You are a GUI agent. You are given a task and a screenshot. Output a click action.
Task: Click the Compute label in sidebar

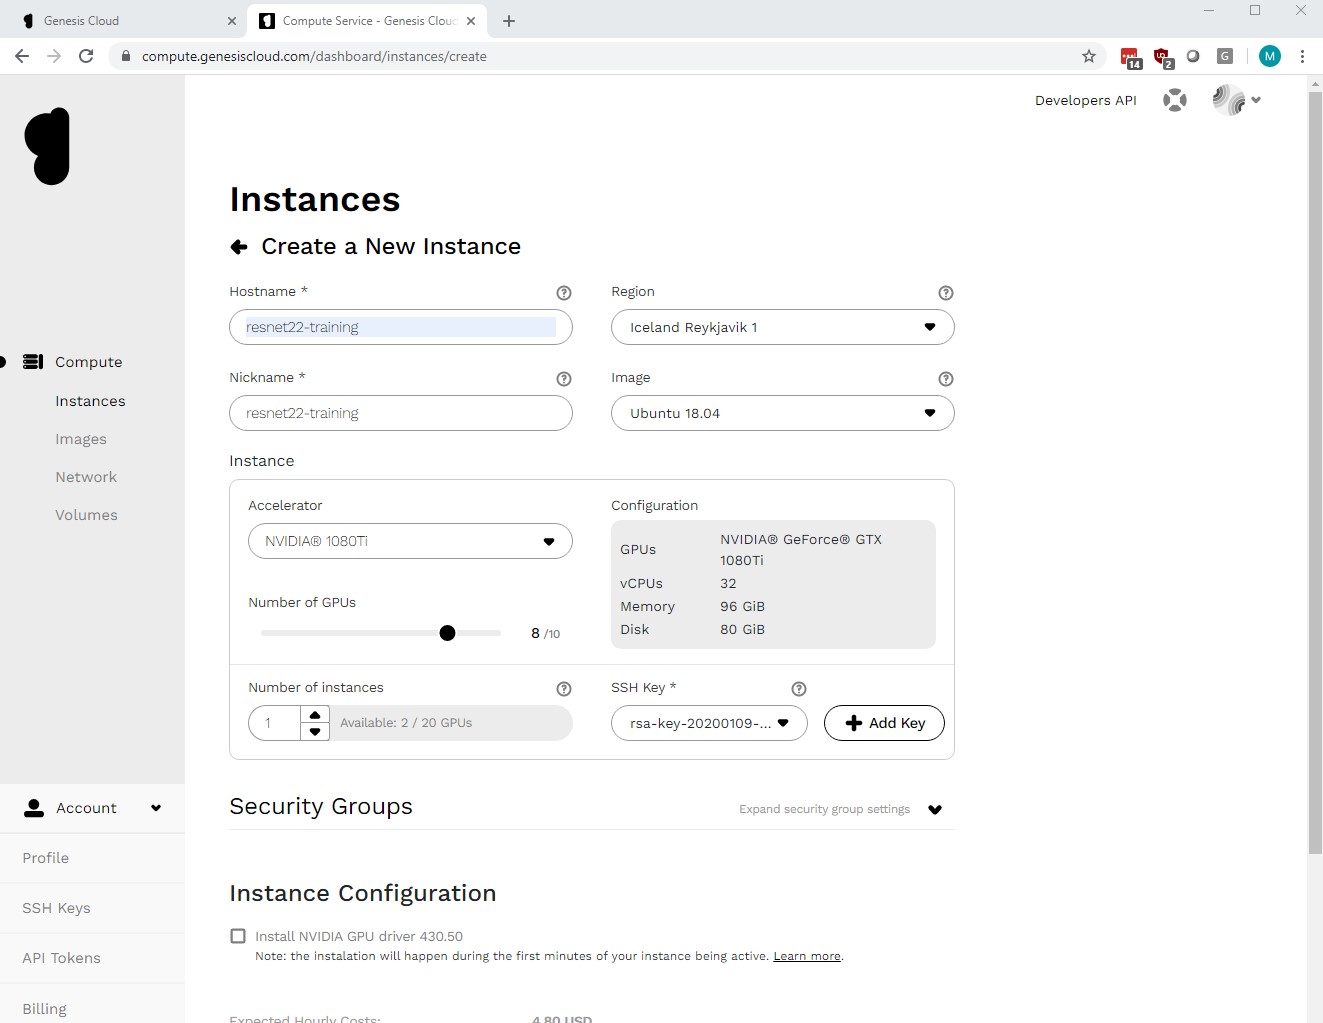click(x=89, y=362)
